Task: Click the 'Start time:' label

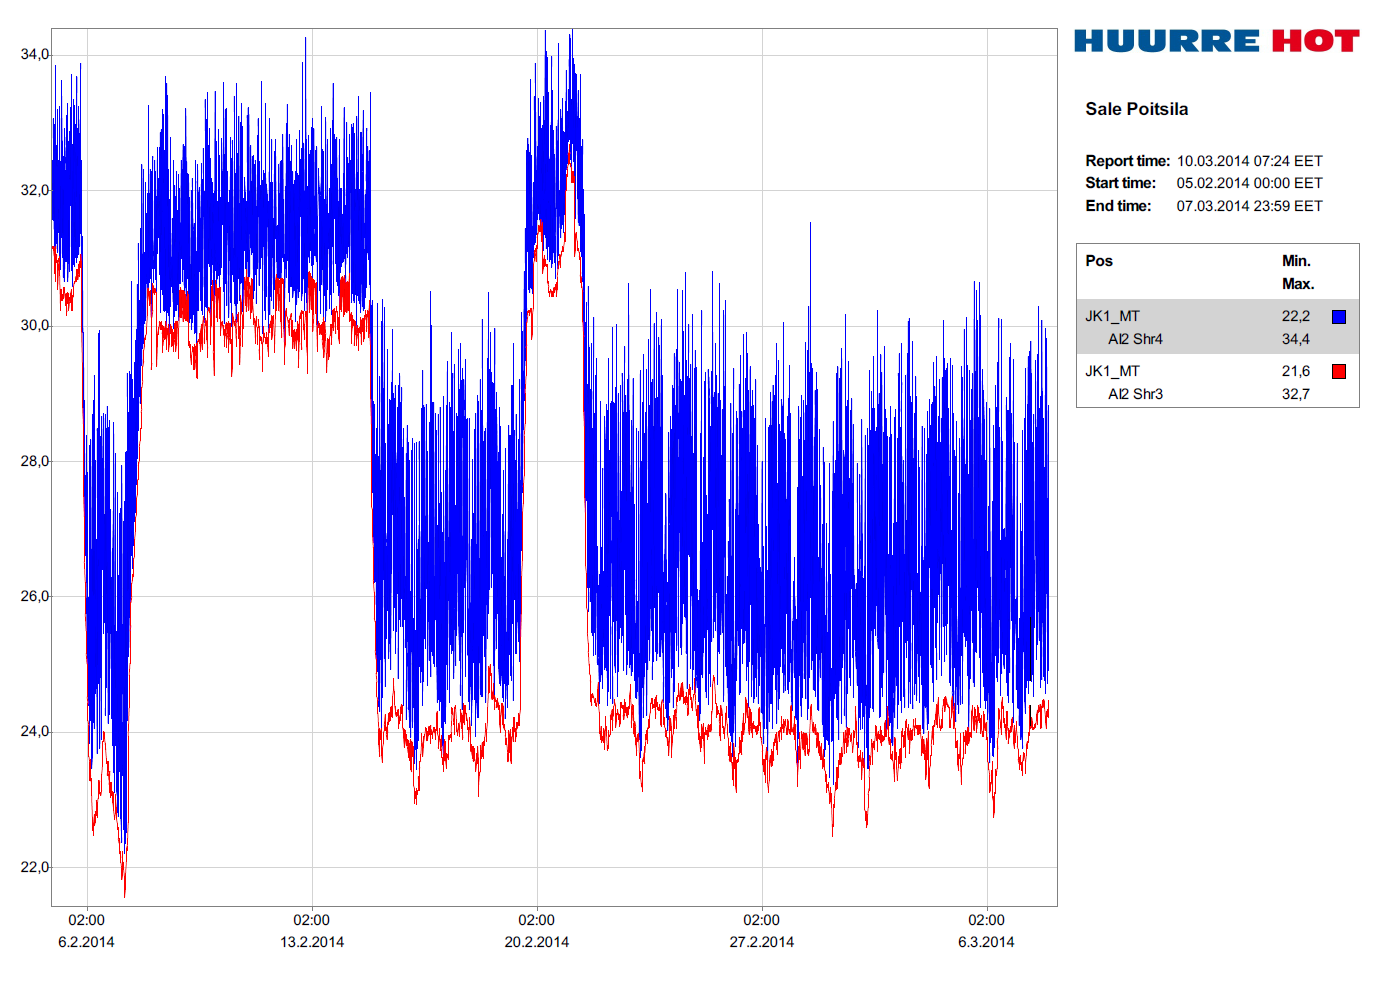Action: [1120, 183]
